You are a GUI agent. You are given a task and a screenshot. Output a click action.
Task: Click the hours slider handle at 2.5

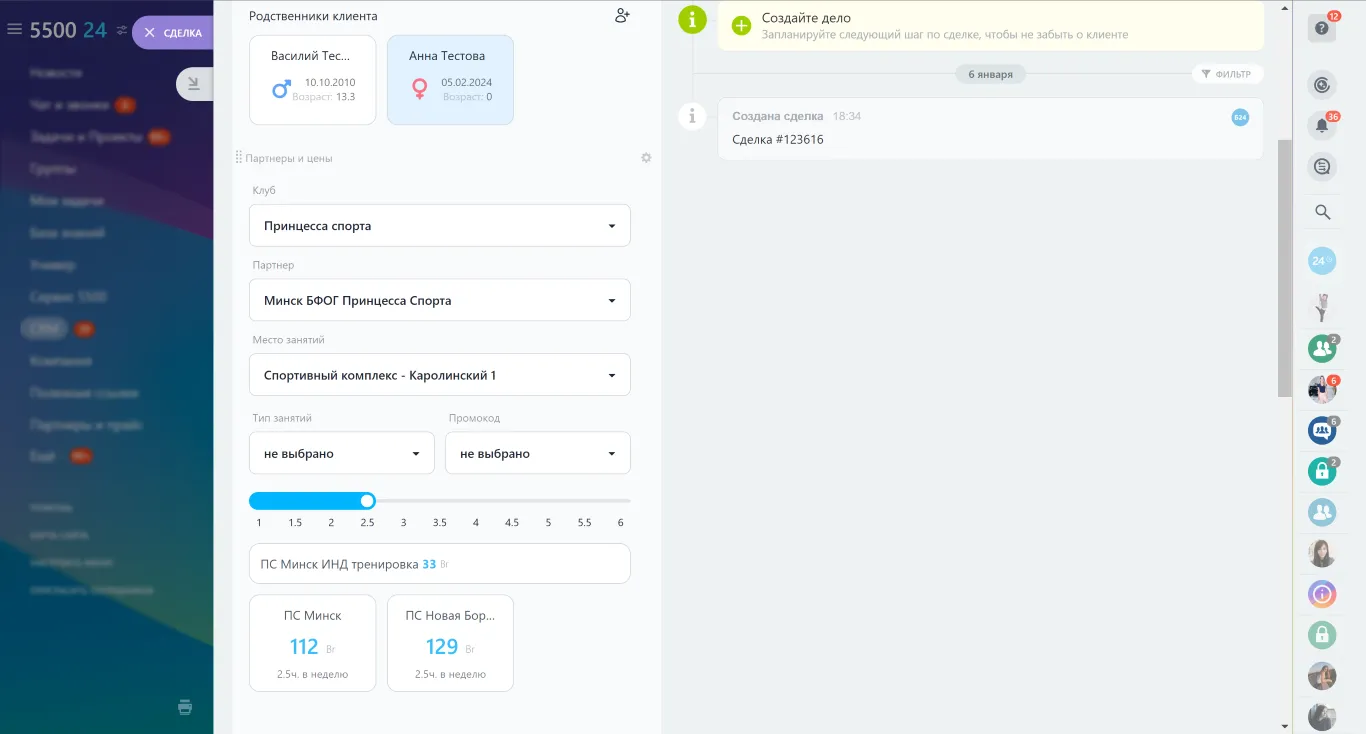tap(367, 501)
